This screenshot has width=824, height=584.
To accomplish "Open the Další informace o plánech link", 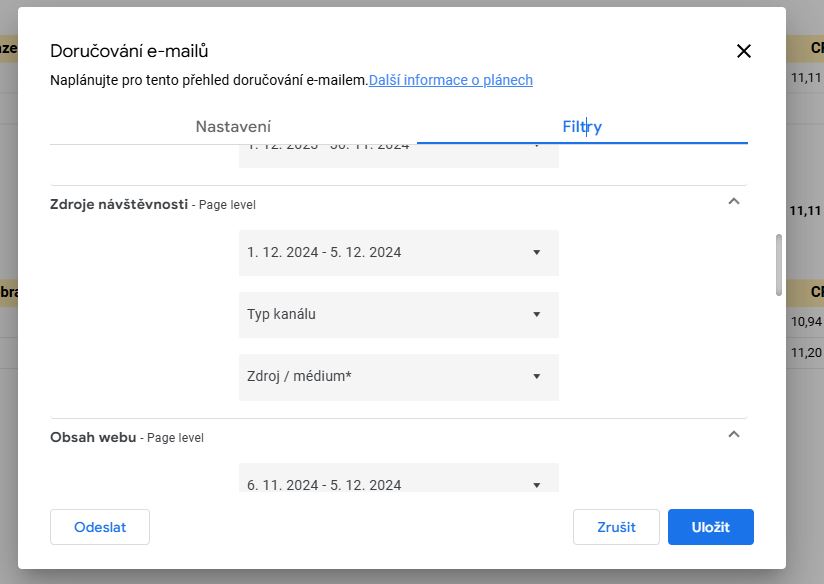I will 450,80.
